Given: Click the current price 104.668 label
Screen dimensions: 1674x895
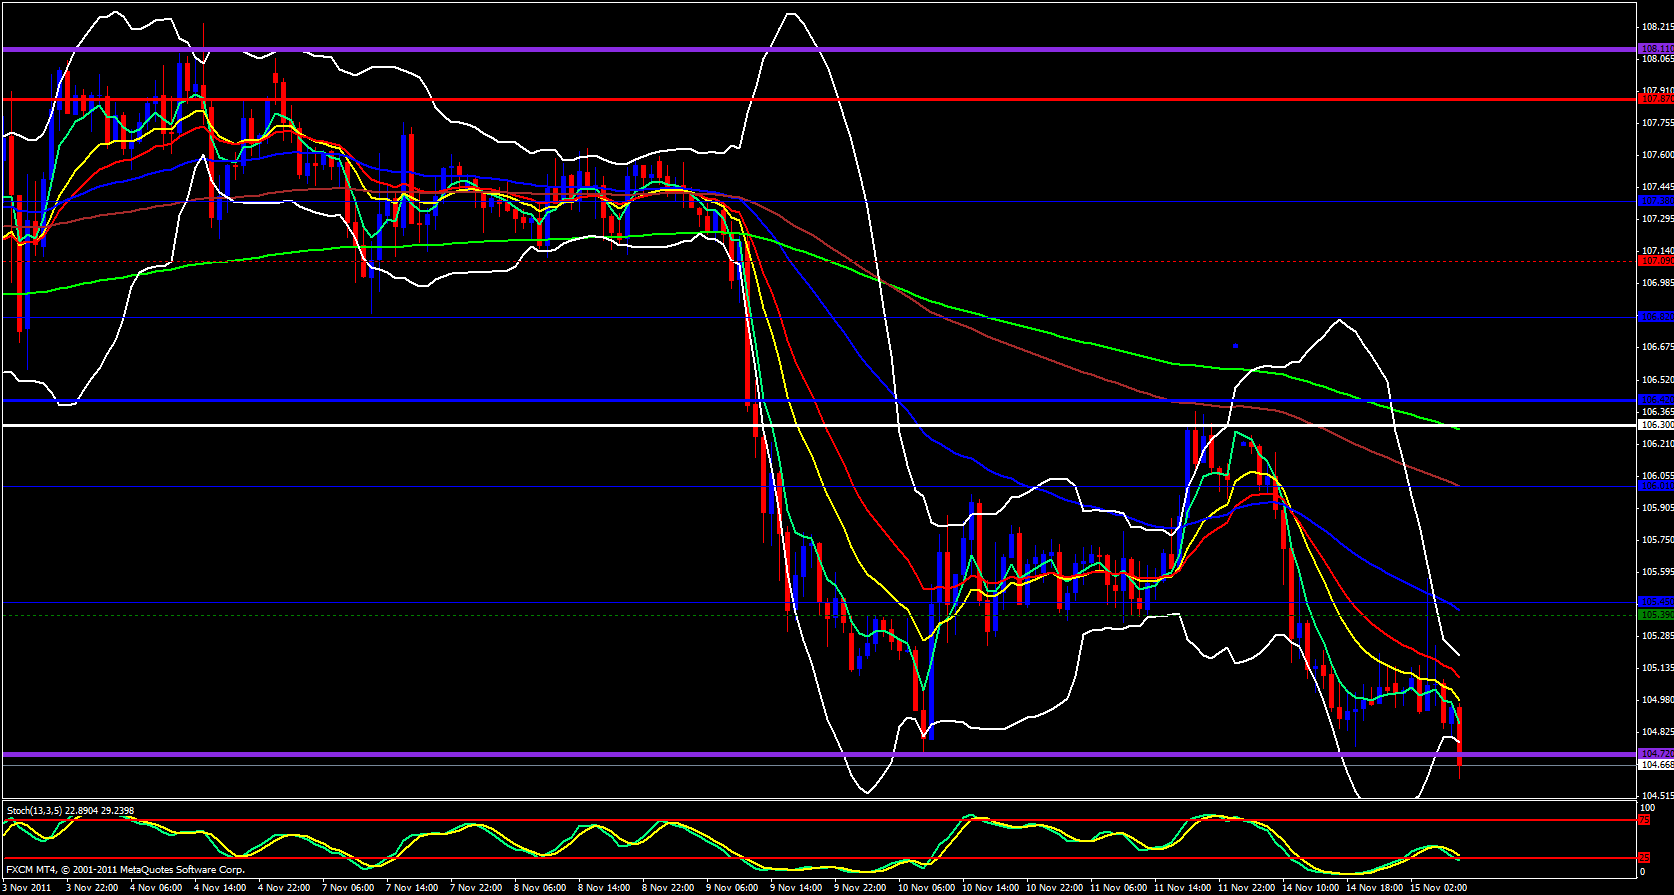Looking at the screenshot, I should (x=1656, y=765).
